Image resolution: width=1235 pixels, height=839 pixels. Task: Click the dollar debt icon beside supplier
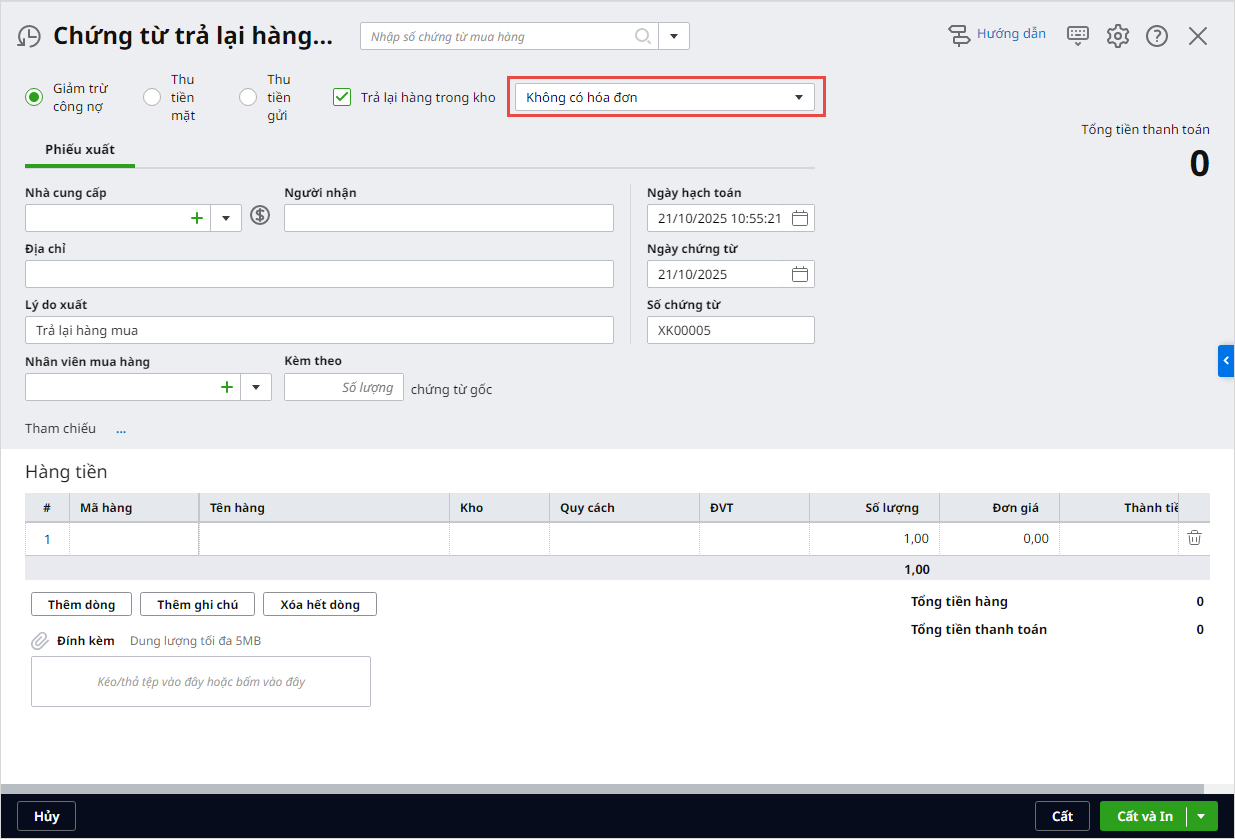click(x=260, y=216)
